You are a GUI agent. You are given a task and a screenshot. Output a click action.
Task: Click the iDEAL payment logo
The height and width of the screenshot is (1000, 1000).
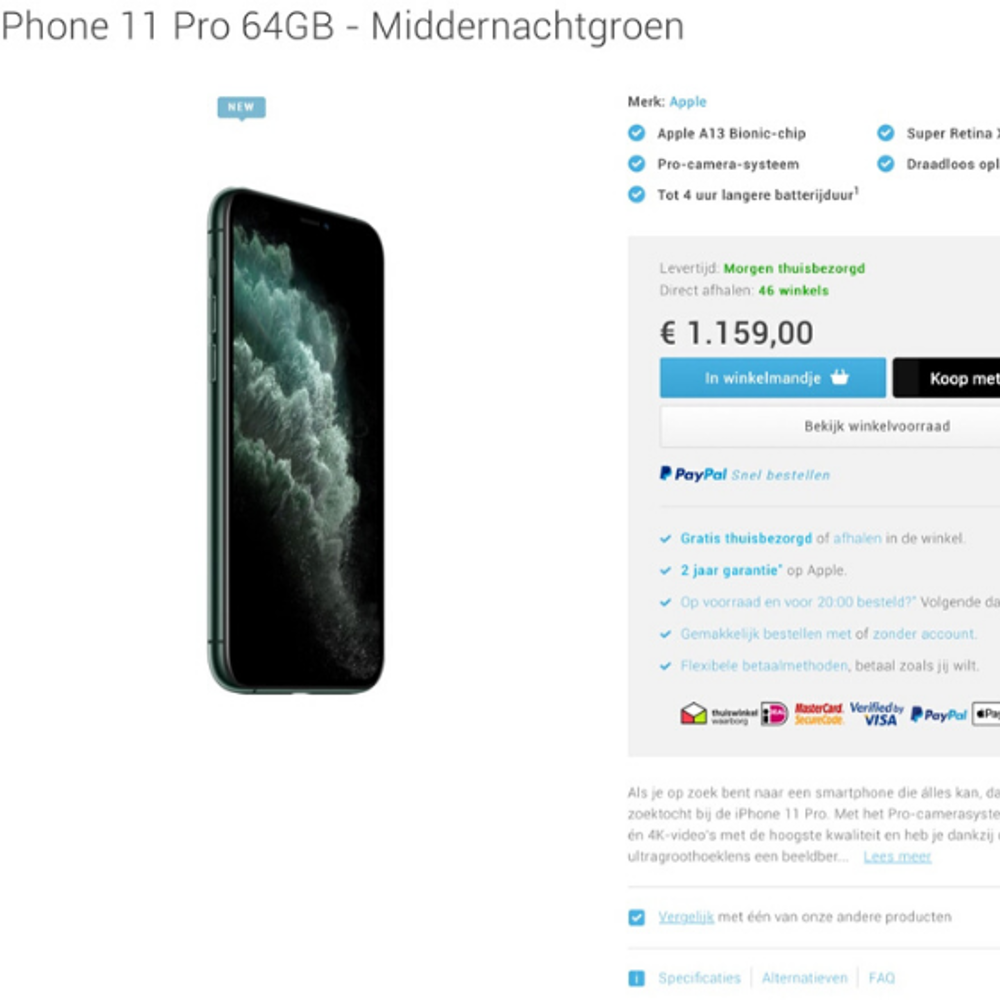(x=774, y=714)
